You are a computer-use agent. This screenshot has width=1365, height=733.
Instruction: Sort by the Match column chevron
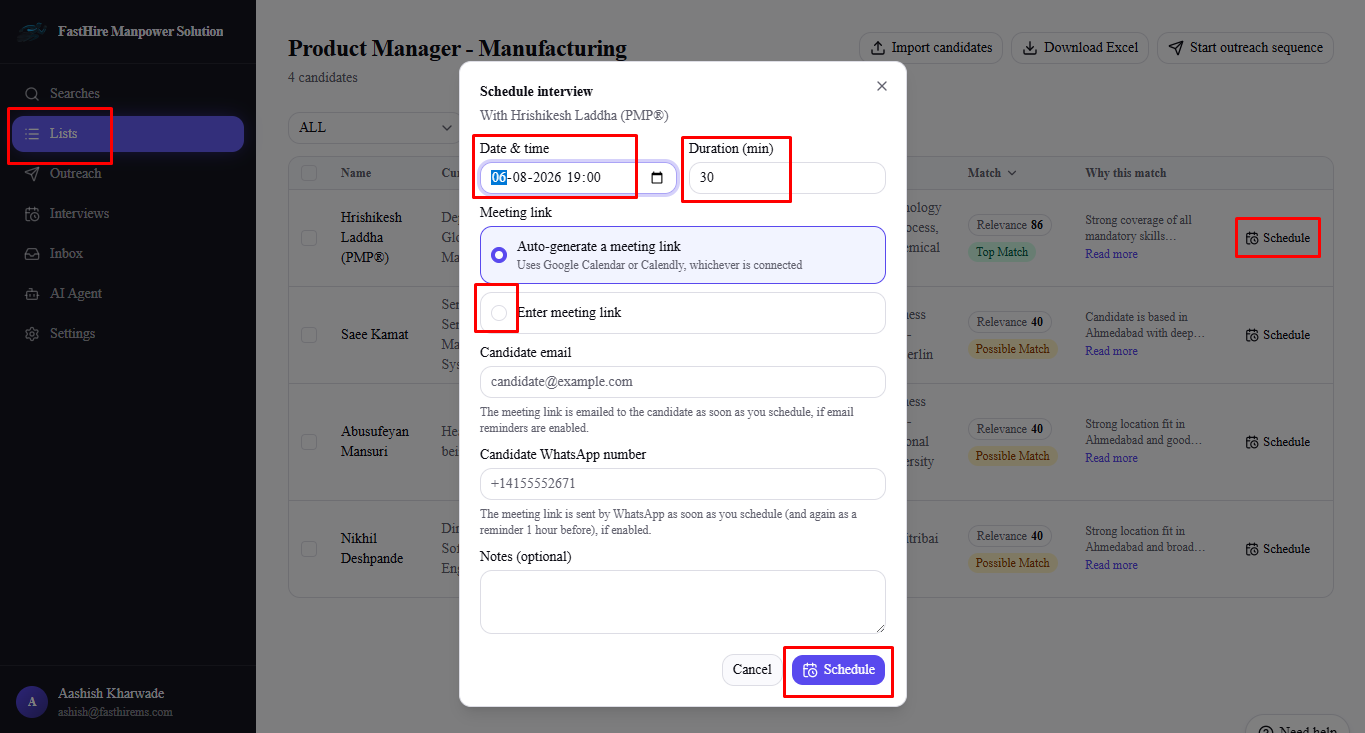1012,173
